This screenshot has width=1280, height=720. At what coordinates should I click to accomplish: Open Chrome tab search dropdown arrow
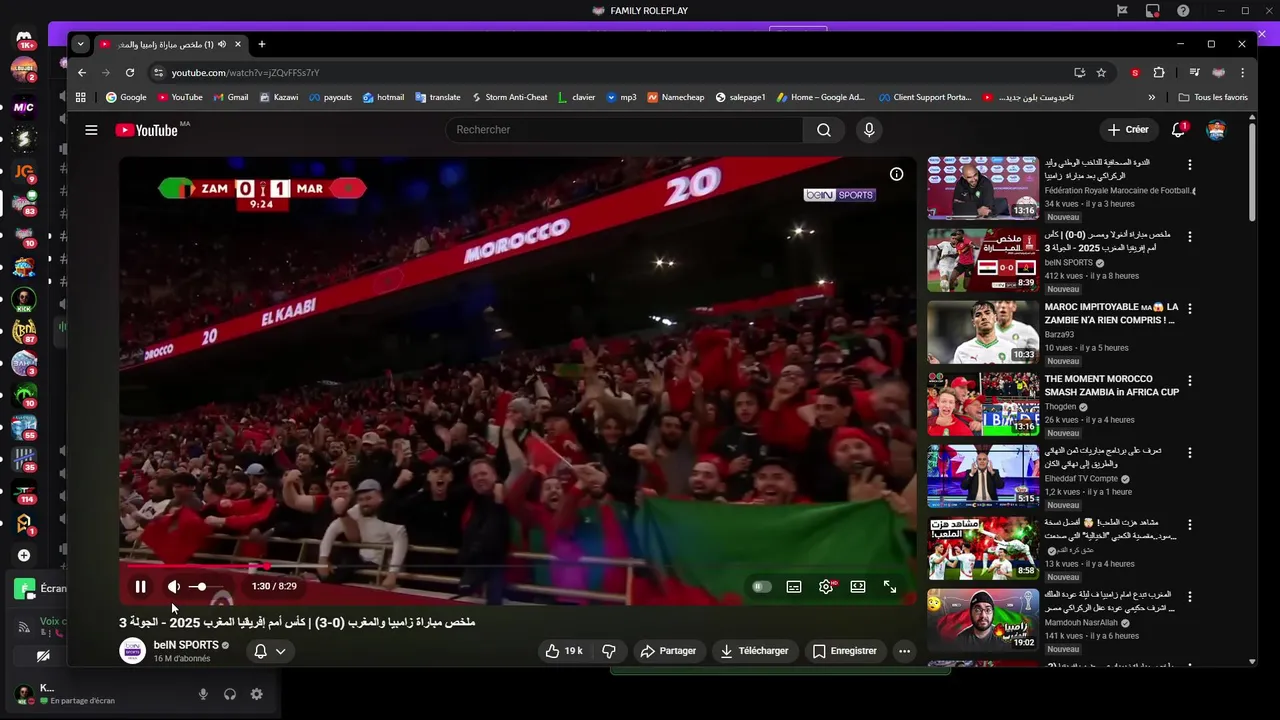pos(81,44)
